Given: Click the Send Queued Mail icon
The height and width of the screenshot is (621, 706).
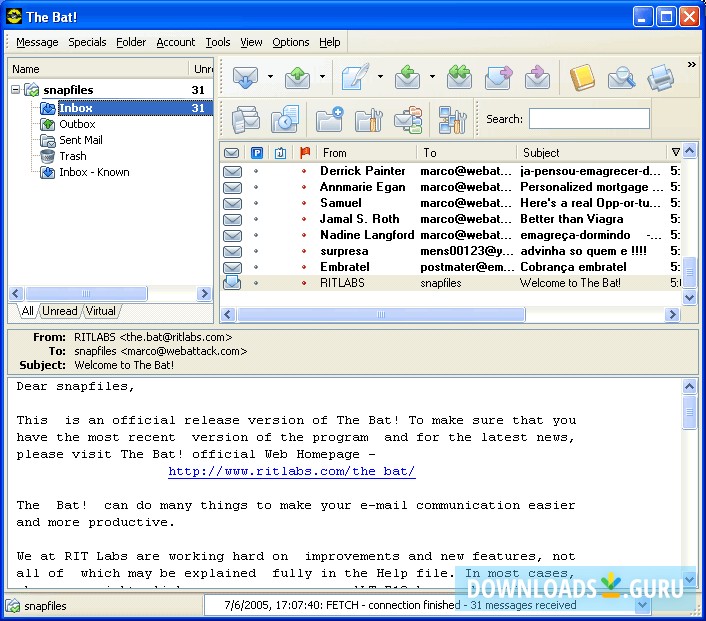Looking at the screenshot, I should coord(298,77).
